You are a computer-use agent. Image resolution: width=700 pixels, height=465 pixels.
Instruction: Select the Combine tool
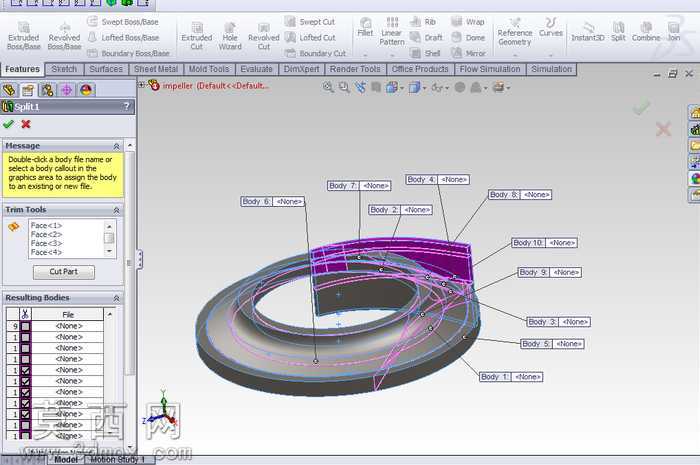[x=646, y=31]
